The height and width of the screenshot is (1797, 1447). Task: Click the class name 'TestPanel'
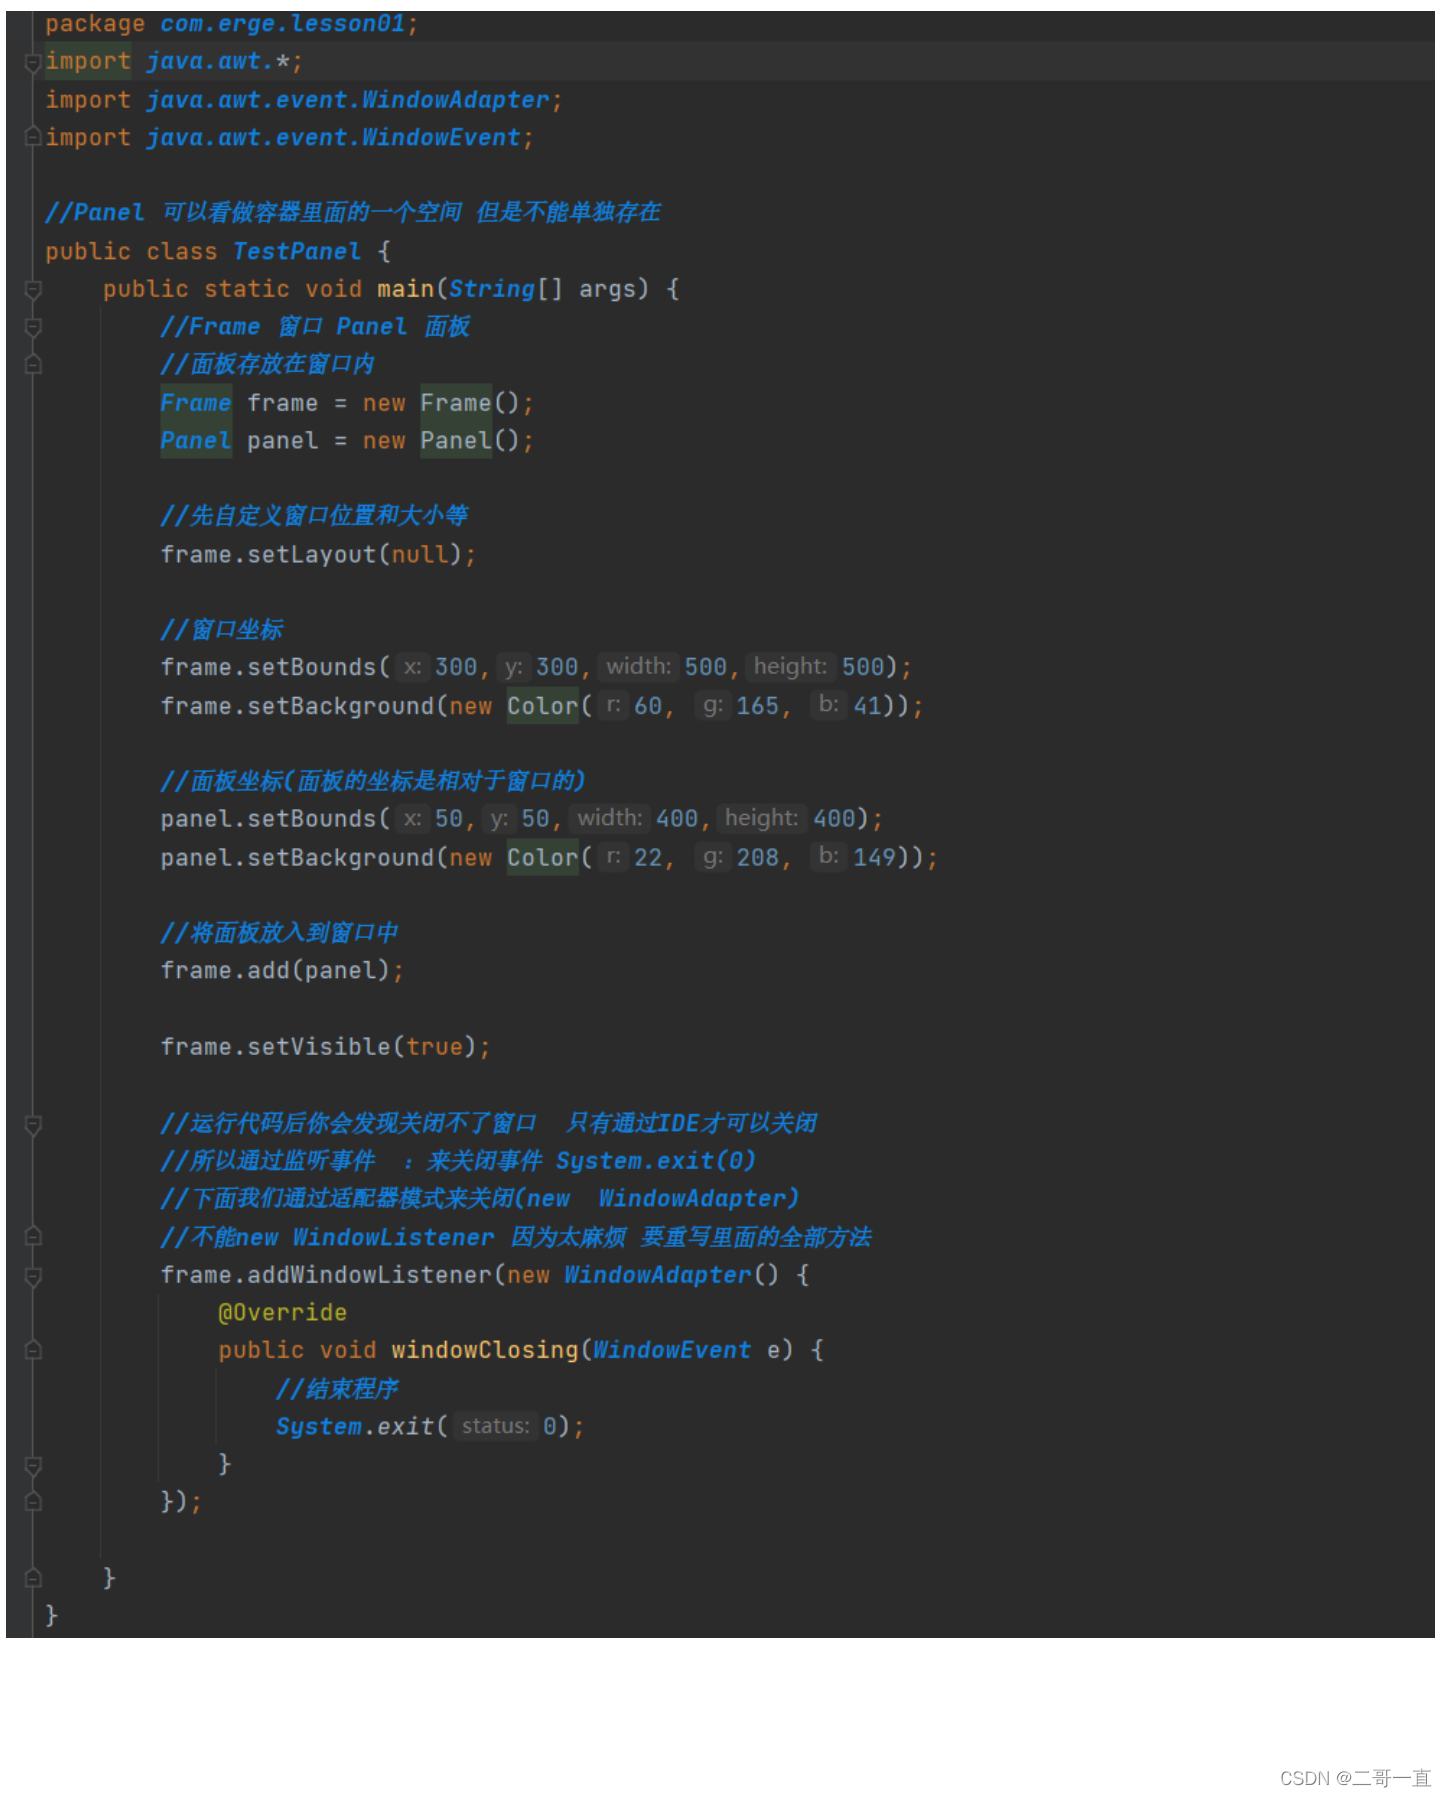297,252
